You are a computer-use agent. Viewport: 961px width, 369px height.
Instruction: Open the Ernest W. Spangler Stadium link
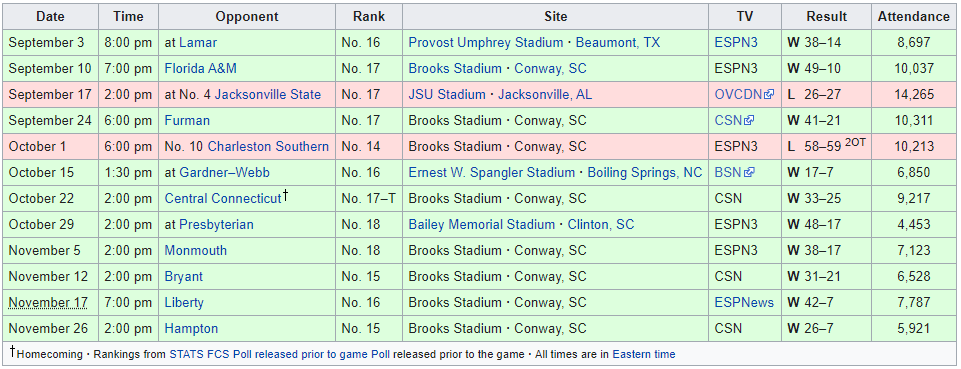click(492, 173)
